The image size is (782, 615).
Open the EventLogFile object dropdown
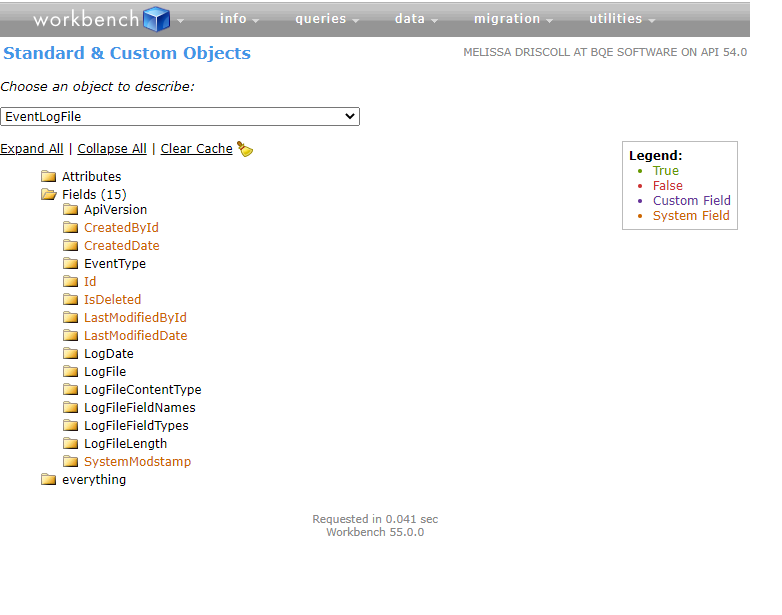[180, 116]
